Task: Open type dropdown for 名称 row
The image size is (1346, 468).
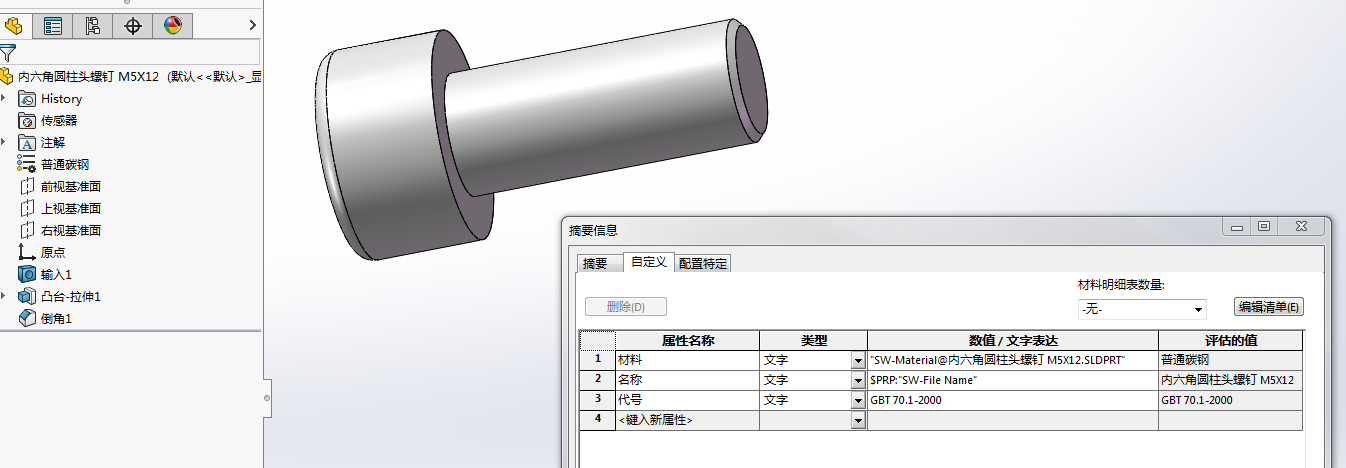Action: (857, 380)
